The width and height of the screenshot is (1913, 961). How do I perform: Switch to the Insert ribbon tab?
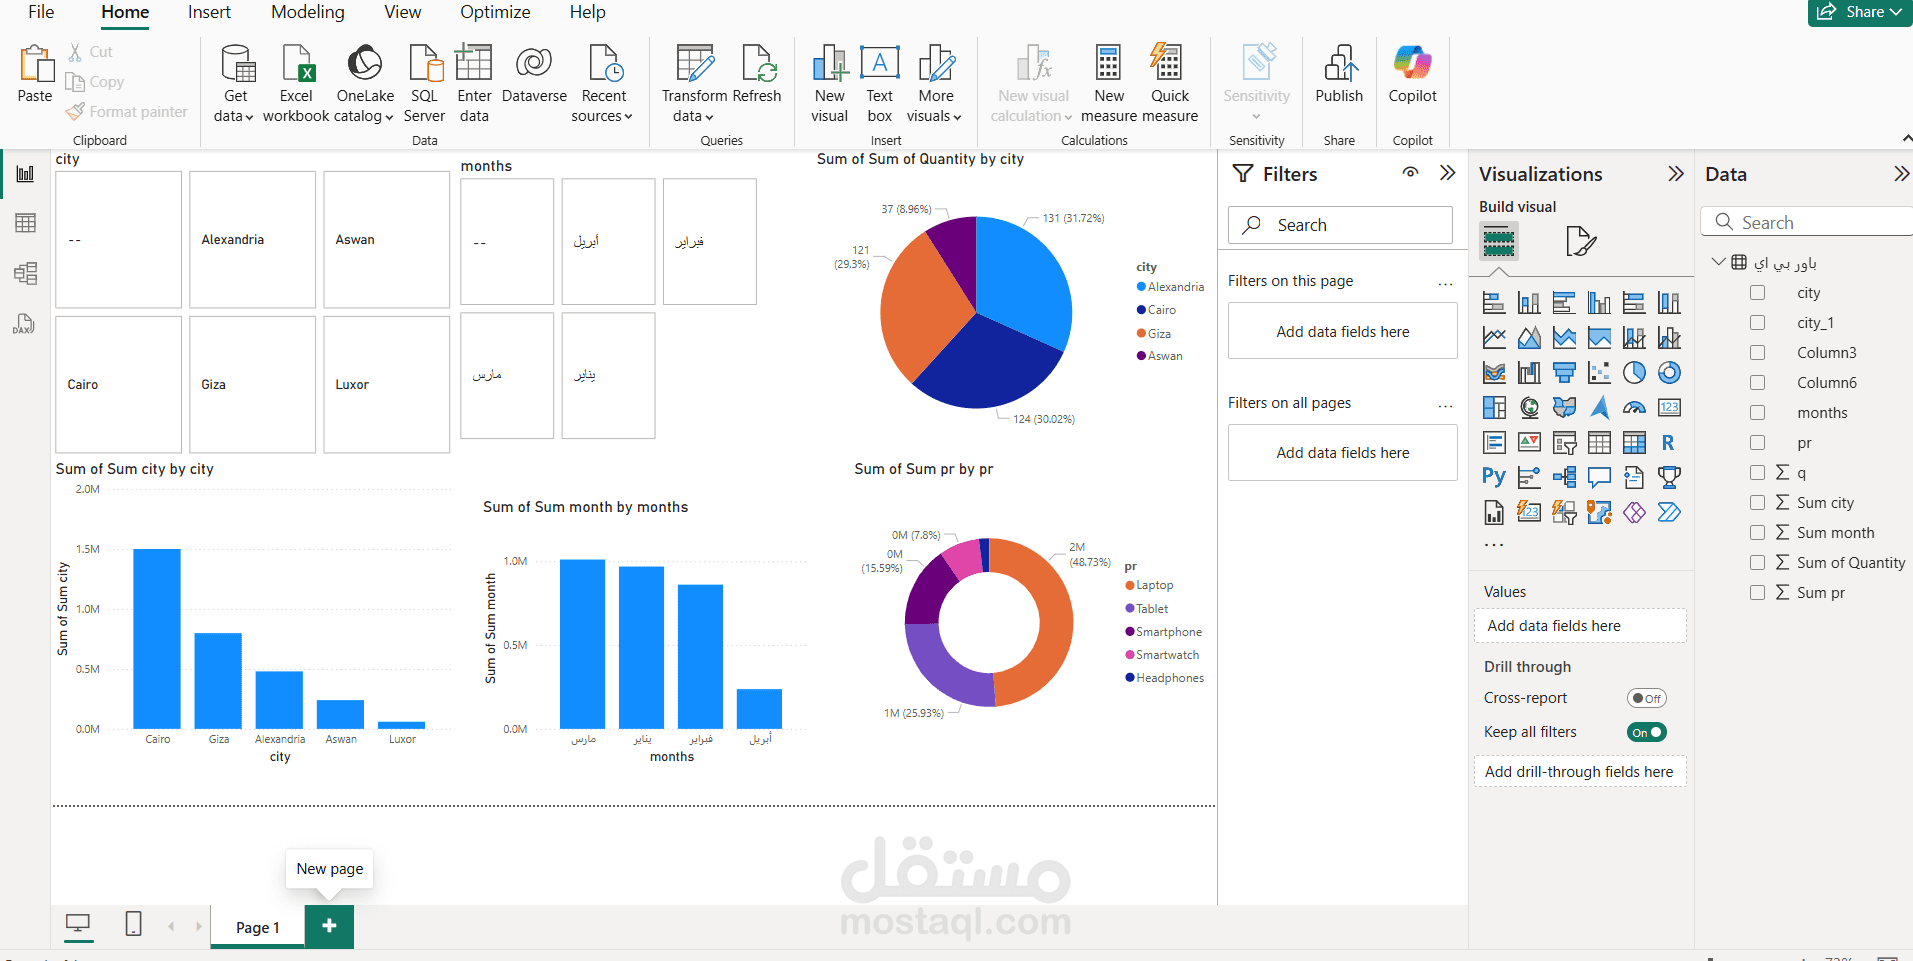pyautogui.click(x=209, y=12)
